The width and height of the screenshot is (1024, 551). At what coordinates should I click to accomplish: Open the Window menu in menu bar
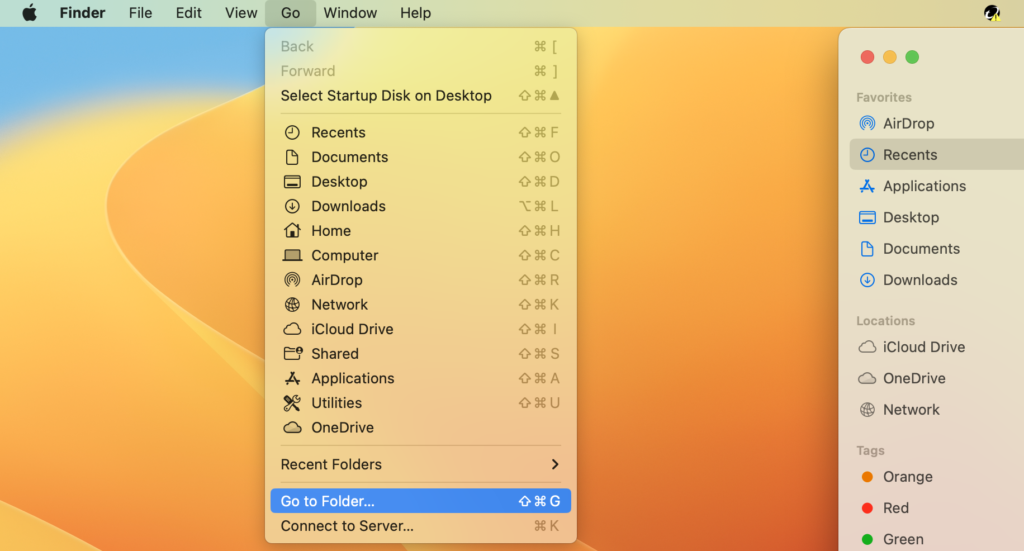point(350,13)
